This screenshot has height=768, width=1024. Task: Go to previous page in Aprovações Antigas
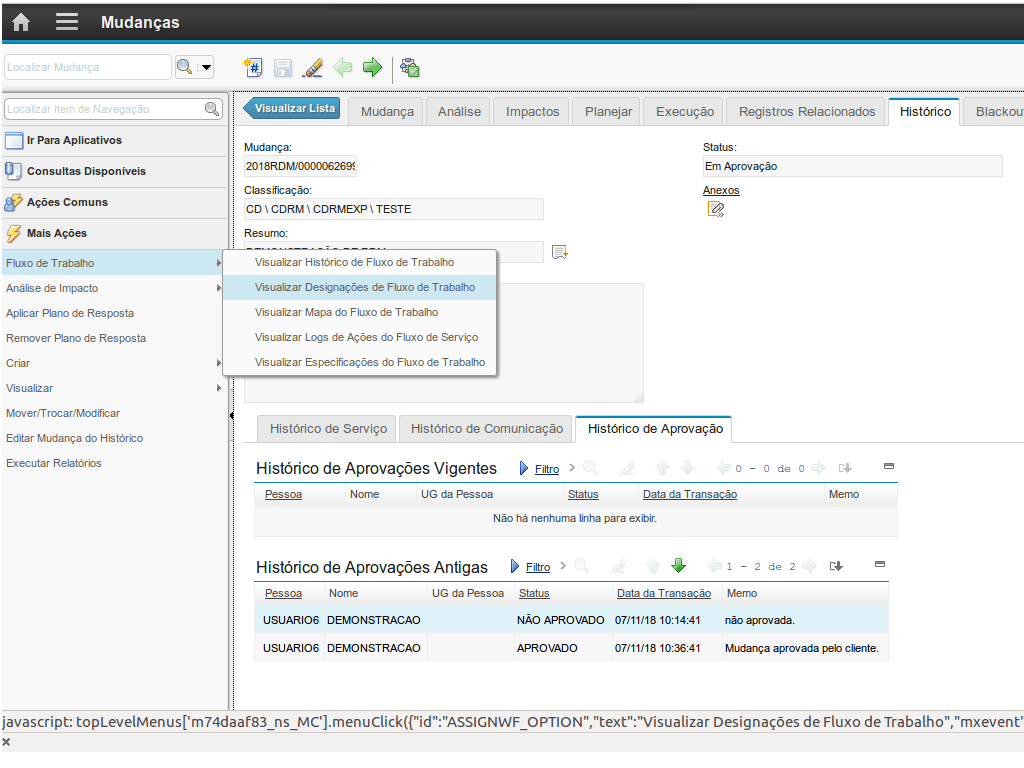point(714,566)
